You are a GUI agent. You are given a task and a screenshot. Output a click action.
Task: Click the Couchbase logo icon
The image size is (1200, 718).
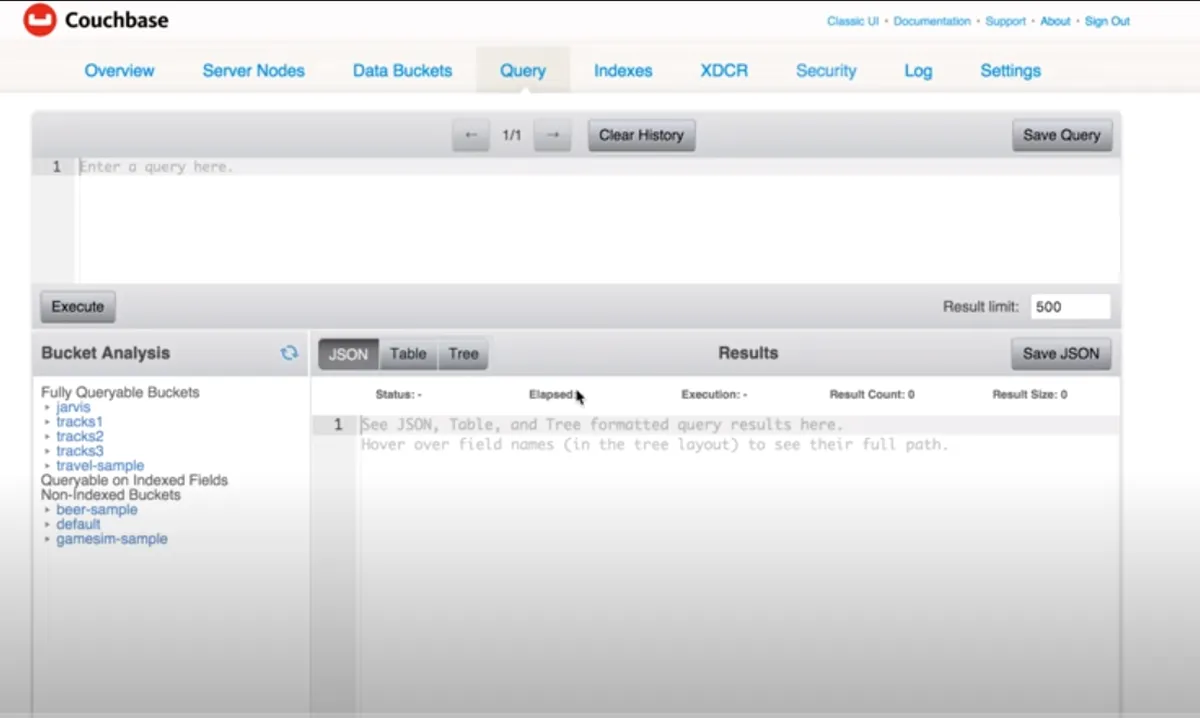pos(40,20)
